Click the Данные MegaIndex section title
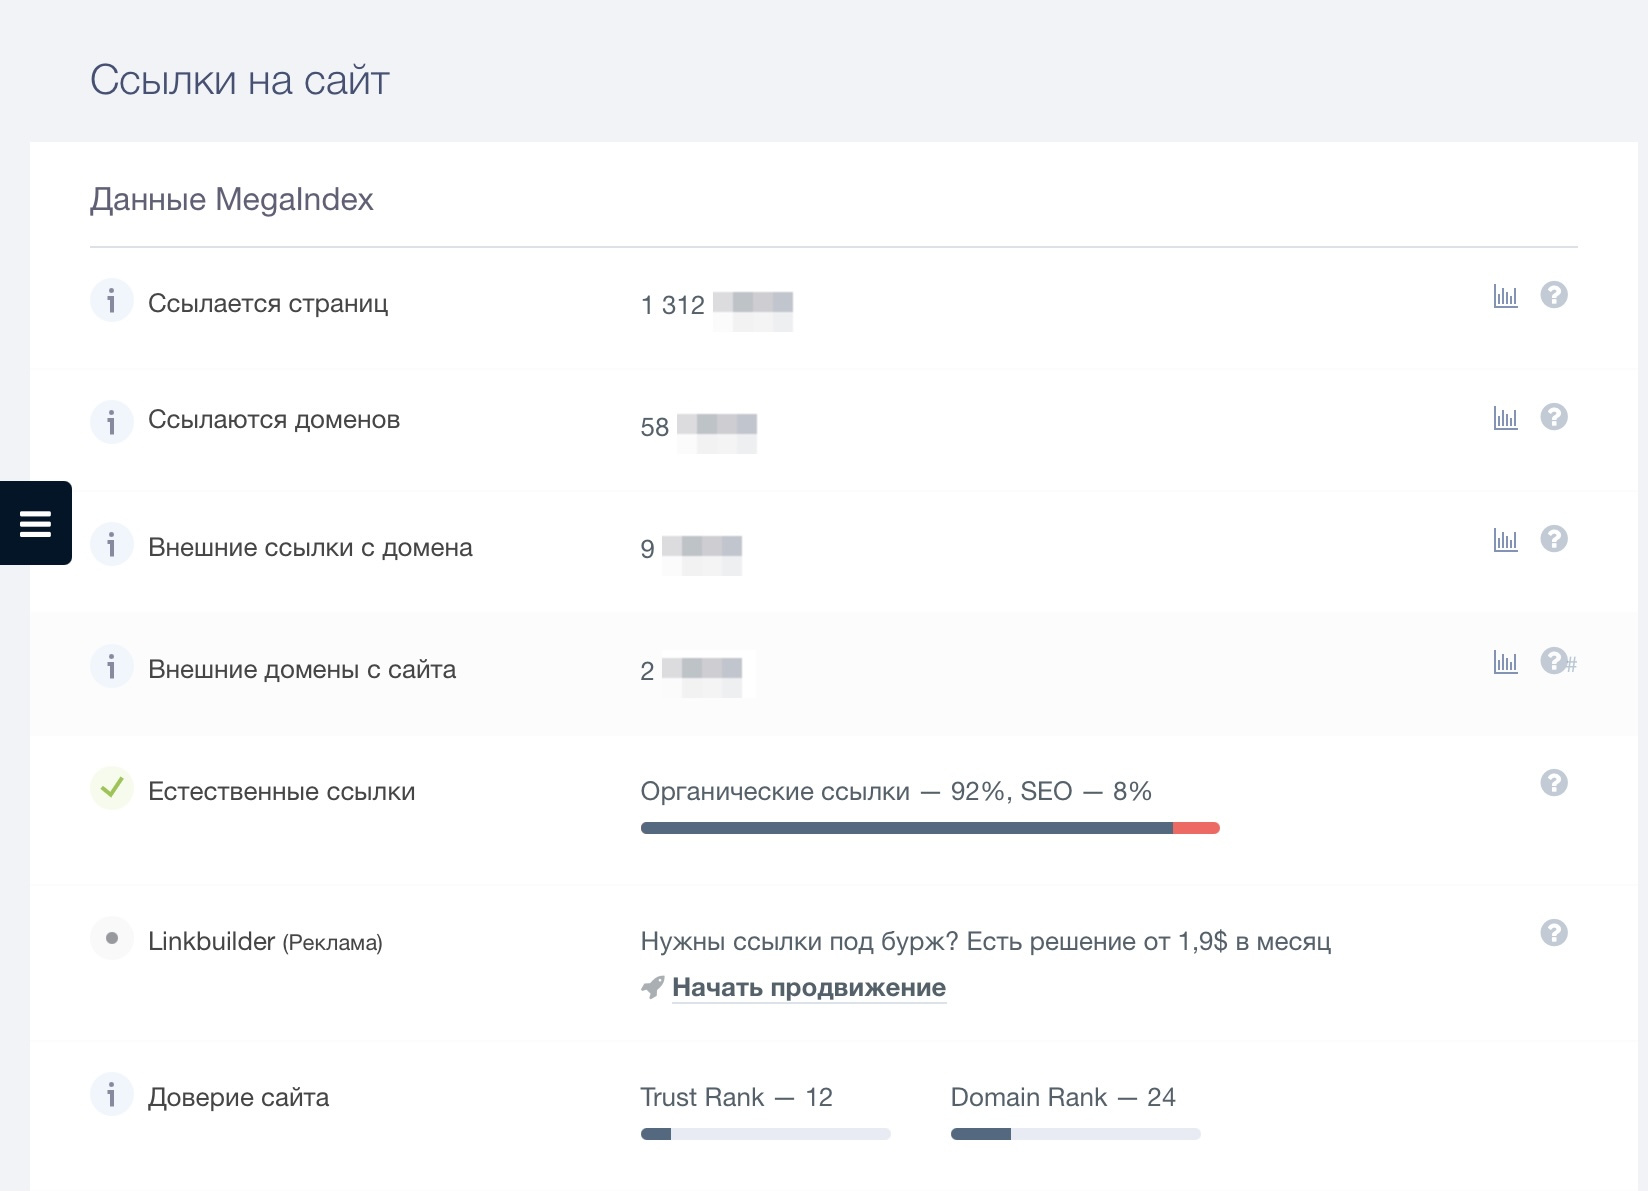Image resolution: width=1648 pixels, height=1191 pixels. click(232, 200)
